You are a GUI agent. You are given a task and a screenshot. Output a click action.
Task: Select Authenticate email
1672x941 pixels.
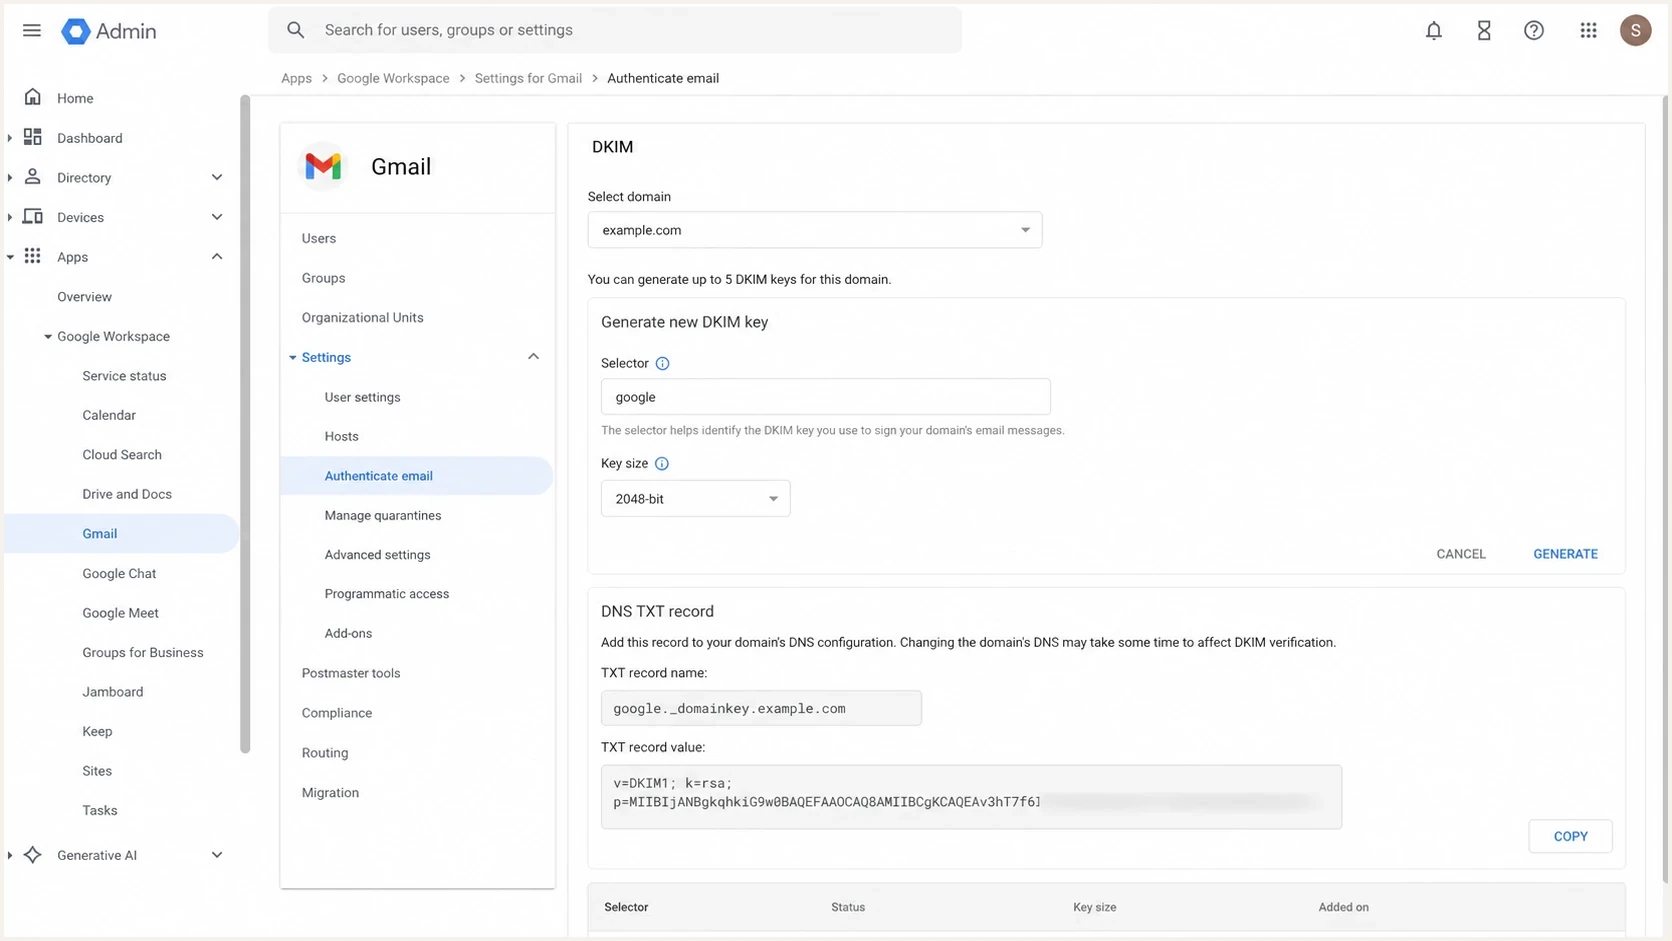[x=417, y=476]
